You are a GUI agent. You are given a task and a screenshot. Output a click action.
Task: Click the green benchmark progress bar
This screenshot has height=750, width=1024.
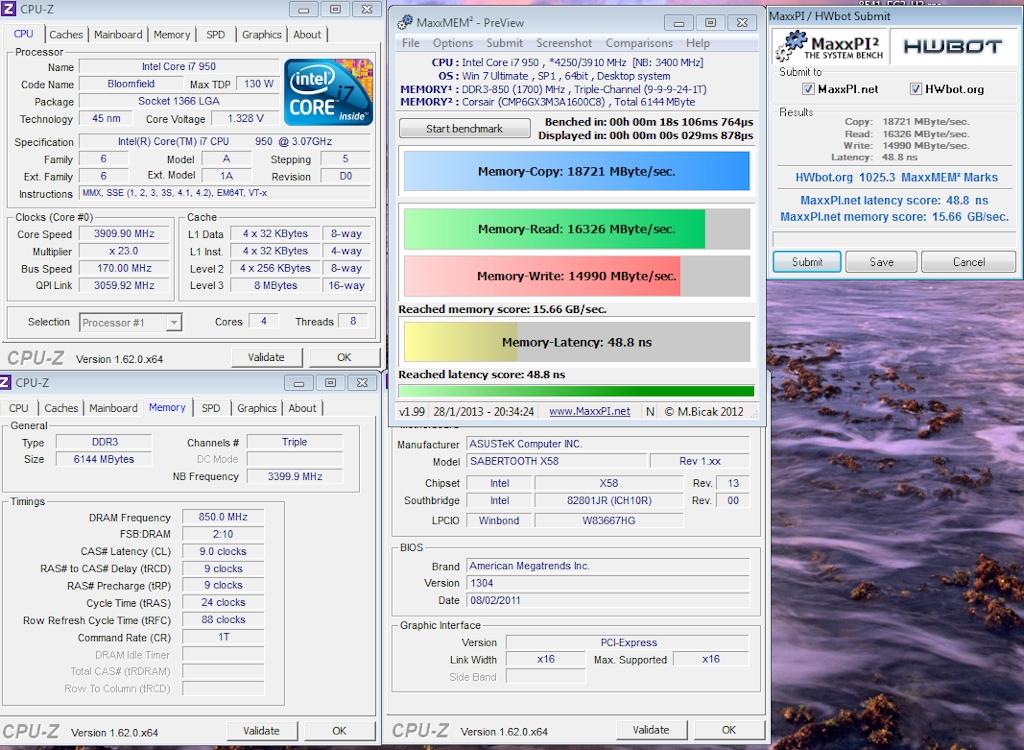click(576, 391)
